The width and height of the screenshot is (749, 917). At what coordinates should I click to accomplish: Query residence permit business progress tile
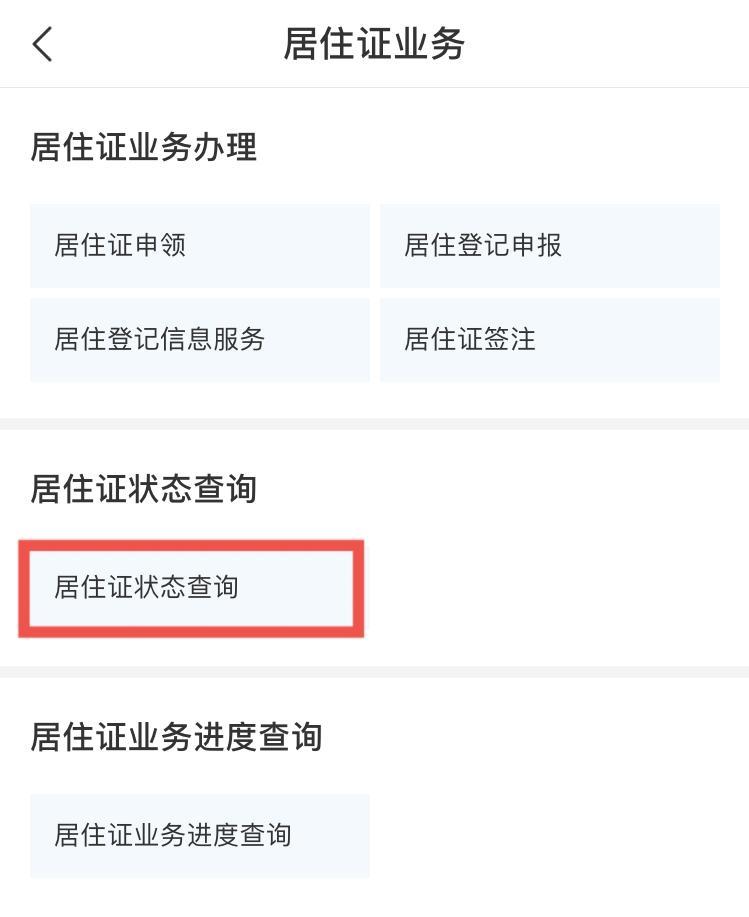coord(199,836)
